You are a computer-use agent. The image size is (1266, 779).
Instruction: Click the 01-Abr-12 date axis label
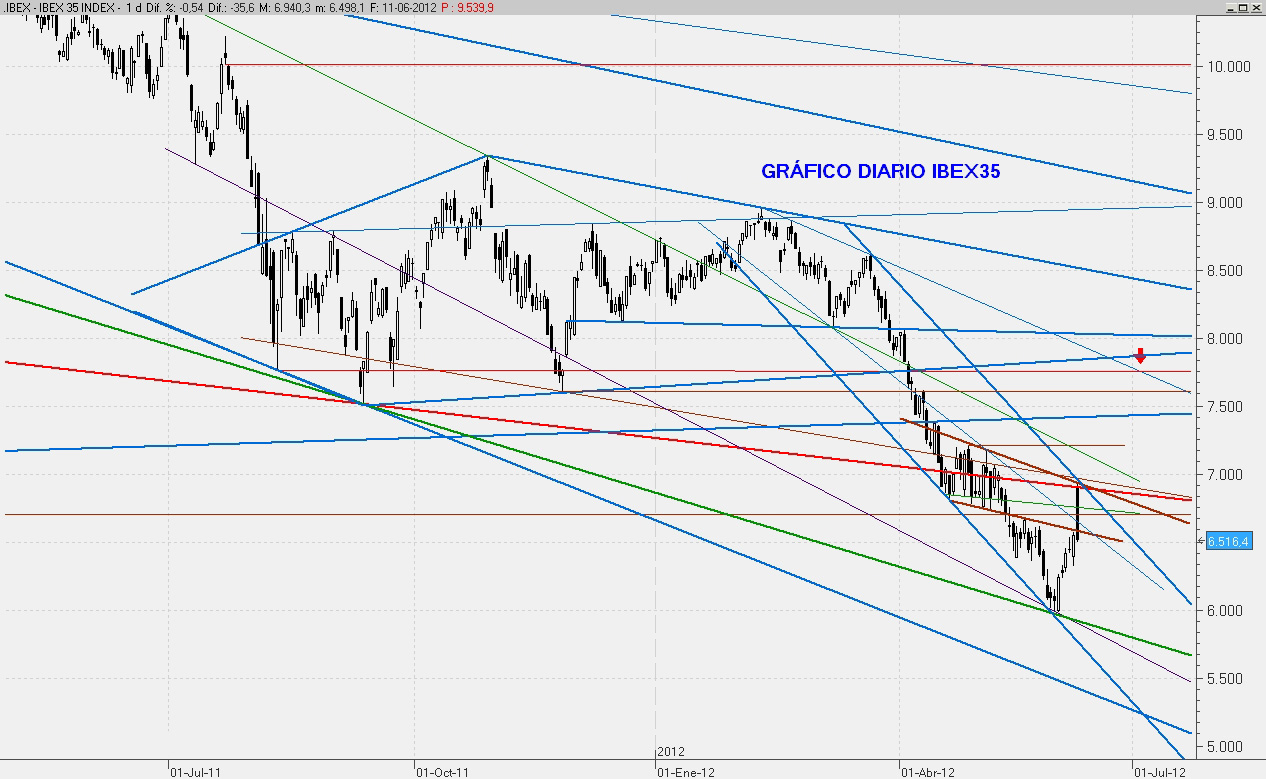[x=929, y=771]
